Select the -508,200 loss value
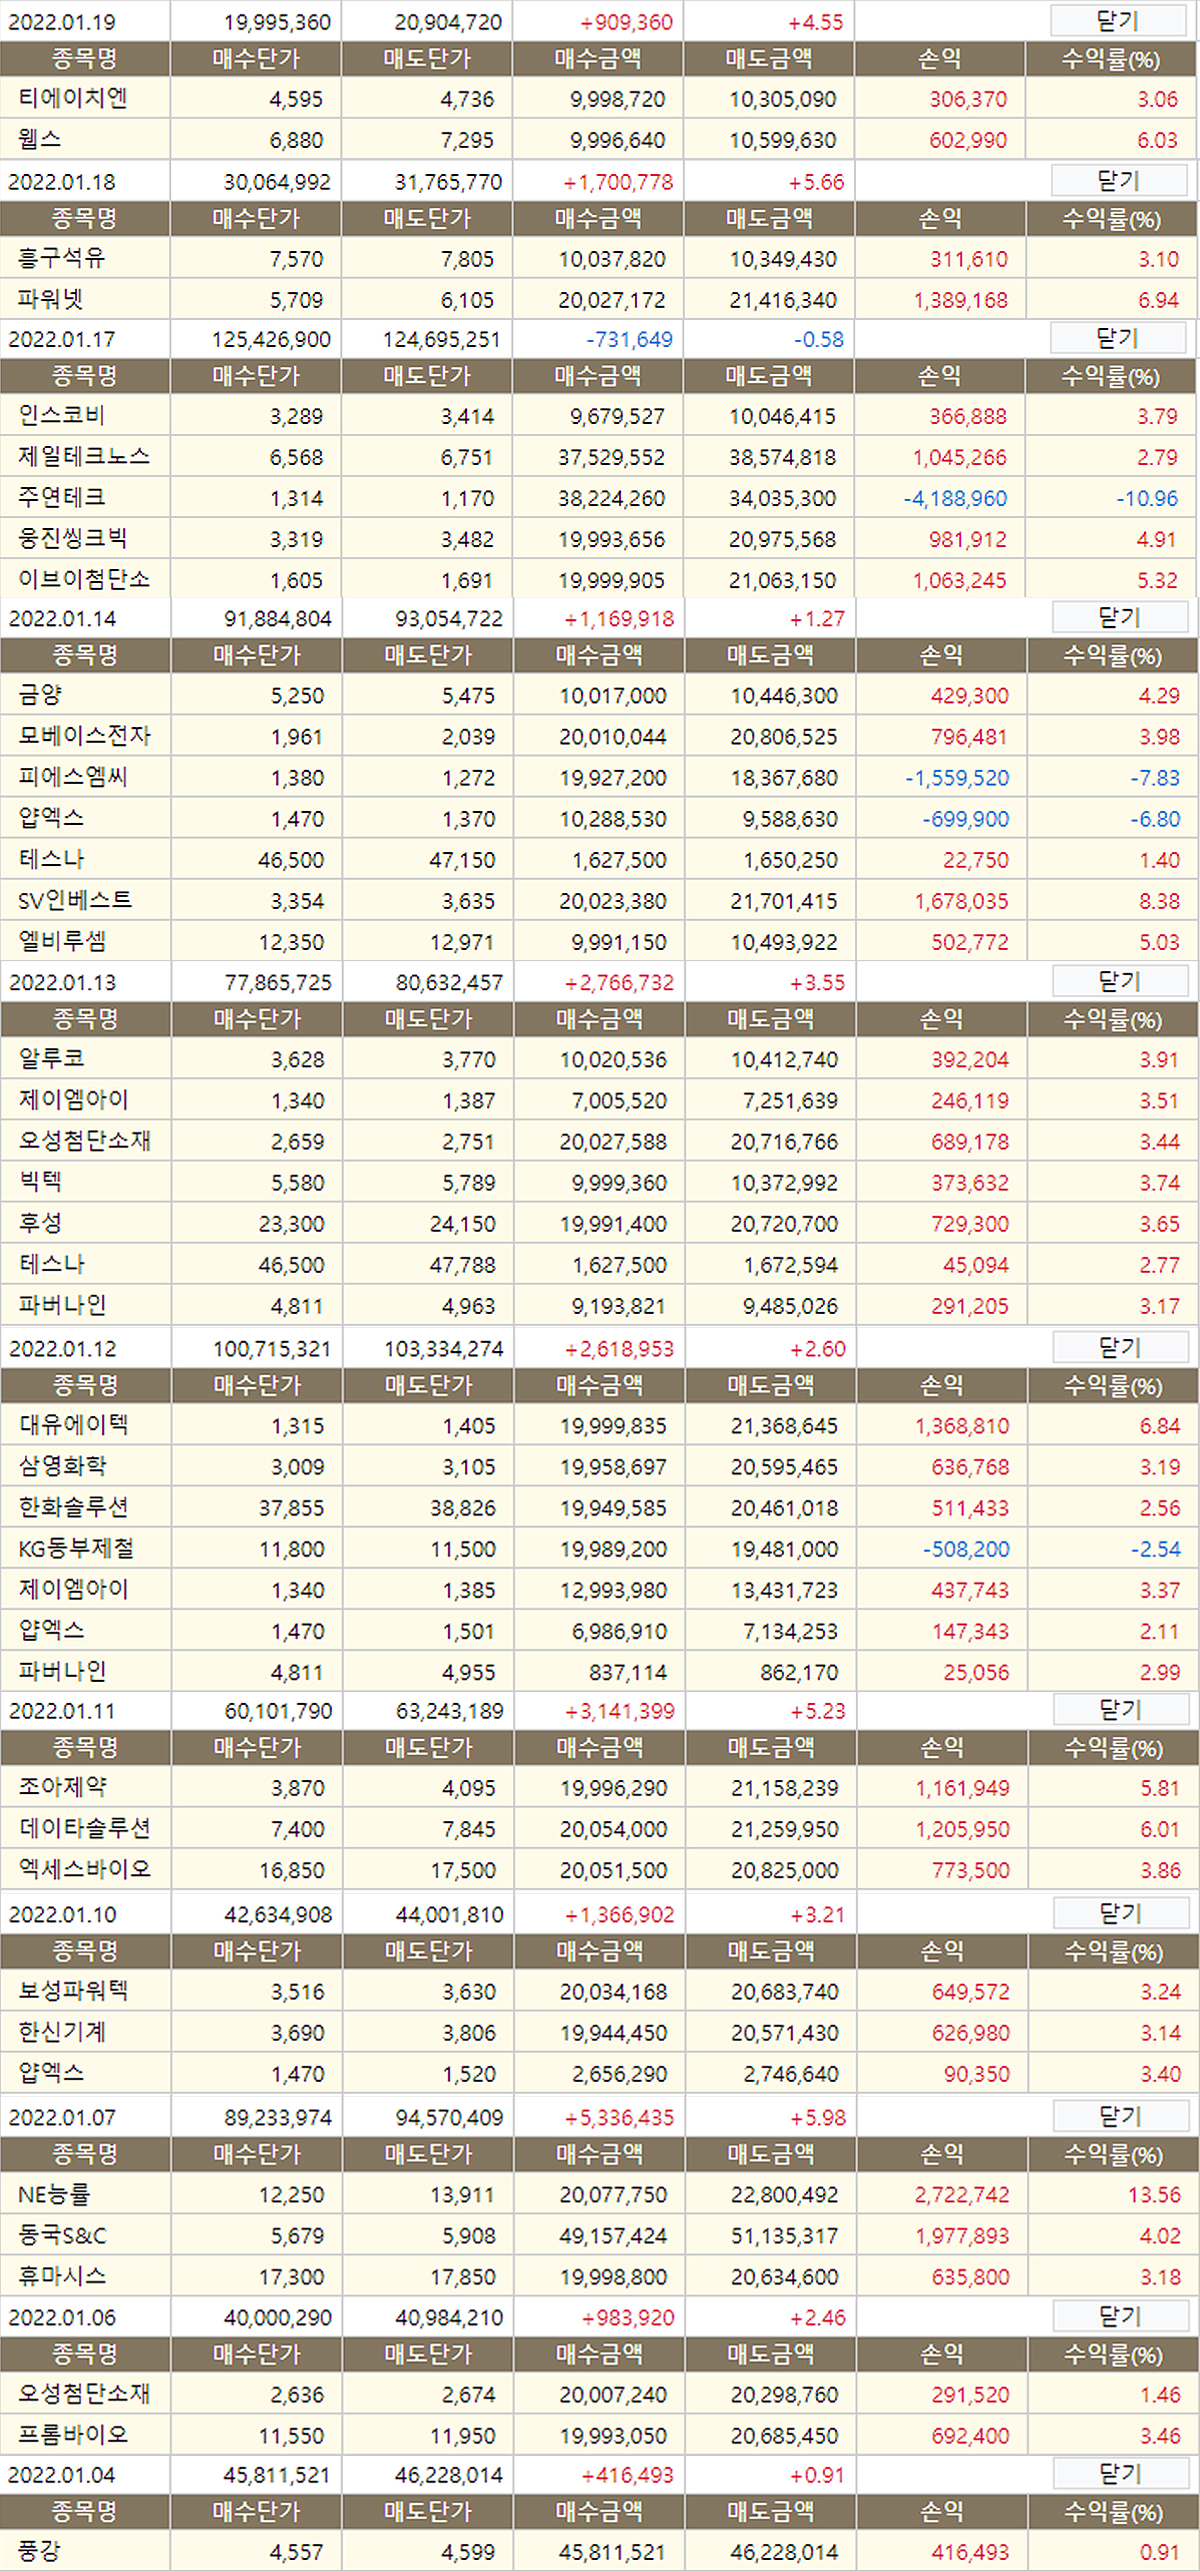 [x=967, y=1548]
